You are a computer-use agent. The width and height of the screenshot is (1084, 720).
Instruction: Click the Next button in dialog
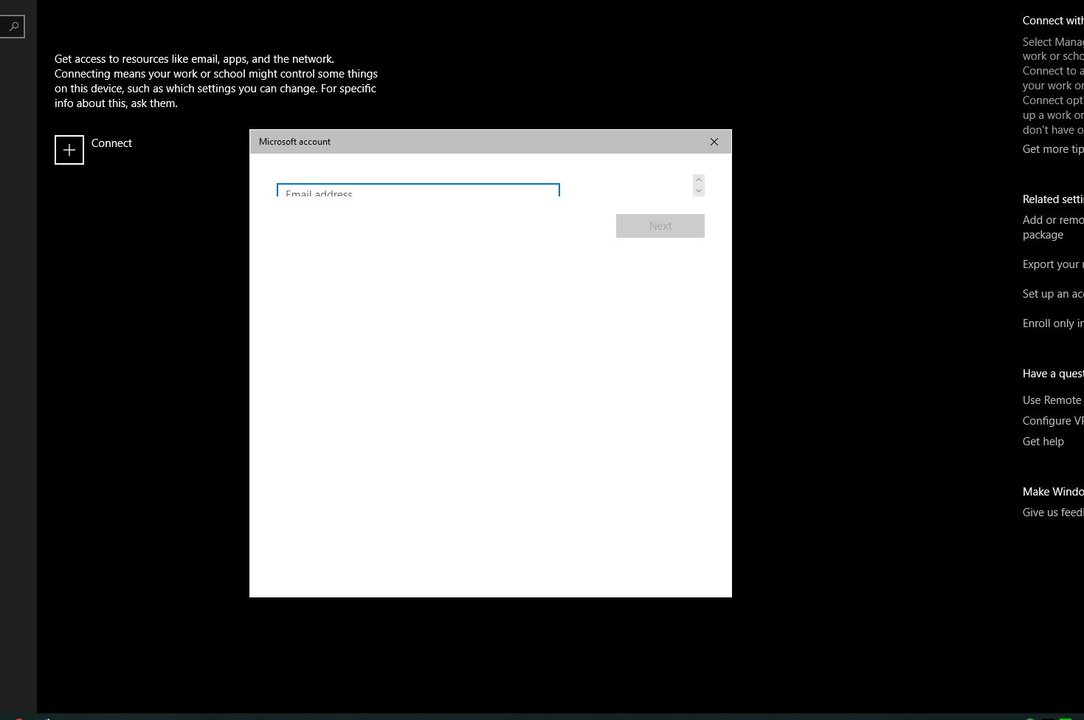(x=660, y=226)
